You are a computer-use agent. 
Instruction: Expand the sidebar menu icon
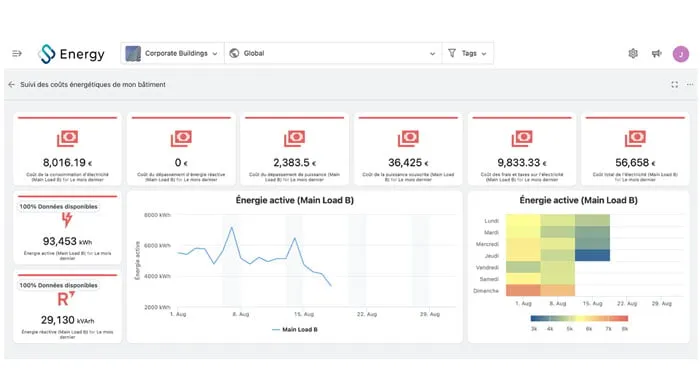[x=17, y=54]
